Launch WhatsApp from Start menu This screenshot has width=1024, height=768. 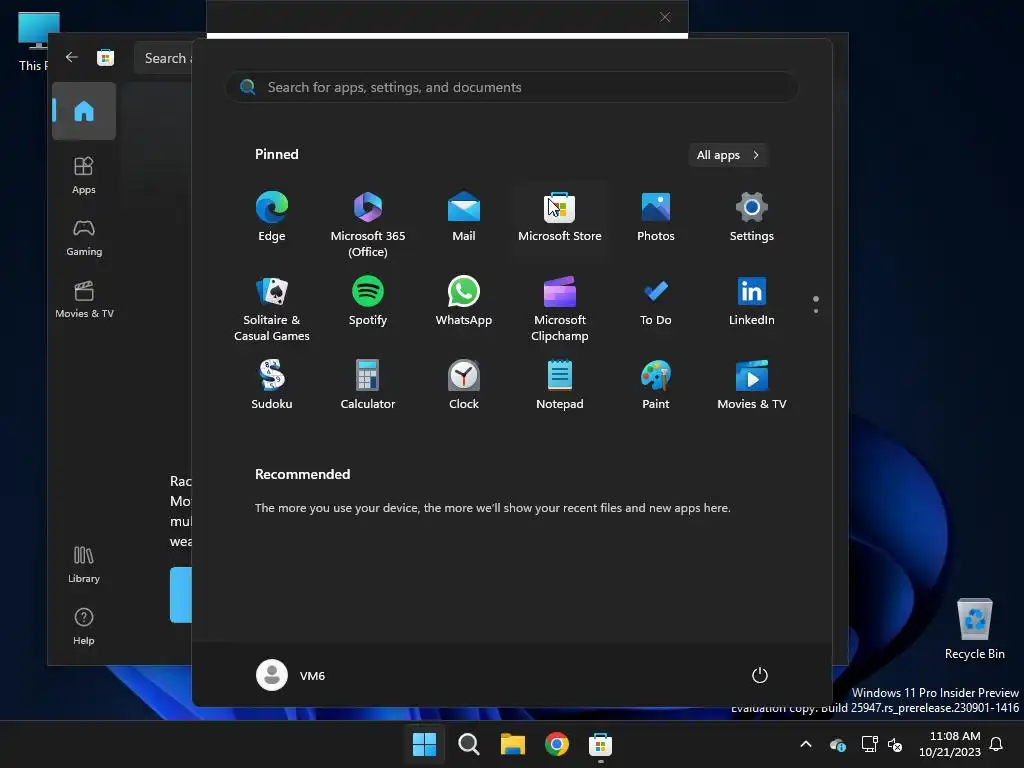click(464, 302)
